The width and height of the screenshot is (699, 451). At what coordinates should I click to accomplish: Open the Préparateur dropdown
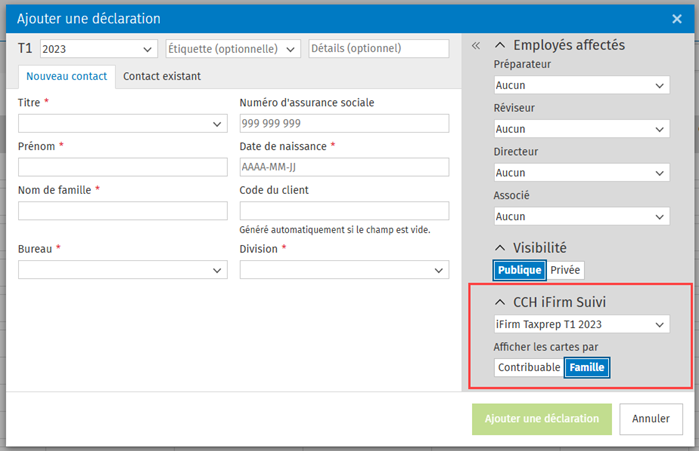pyautogui.click(x=581, y=86)
